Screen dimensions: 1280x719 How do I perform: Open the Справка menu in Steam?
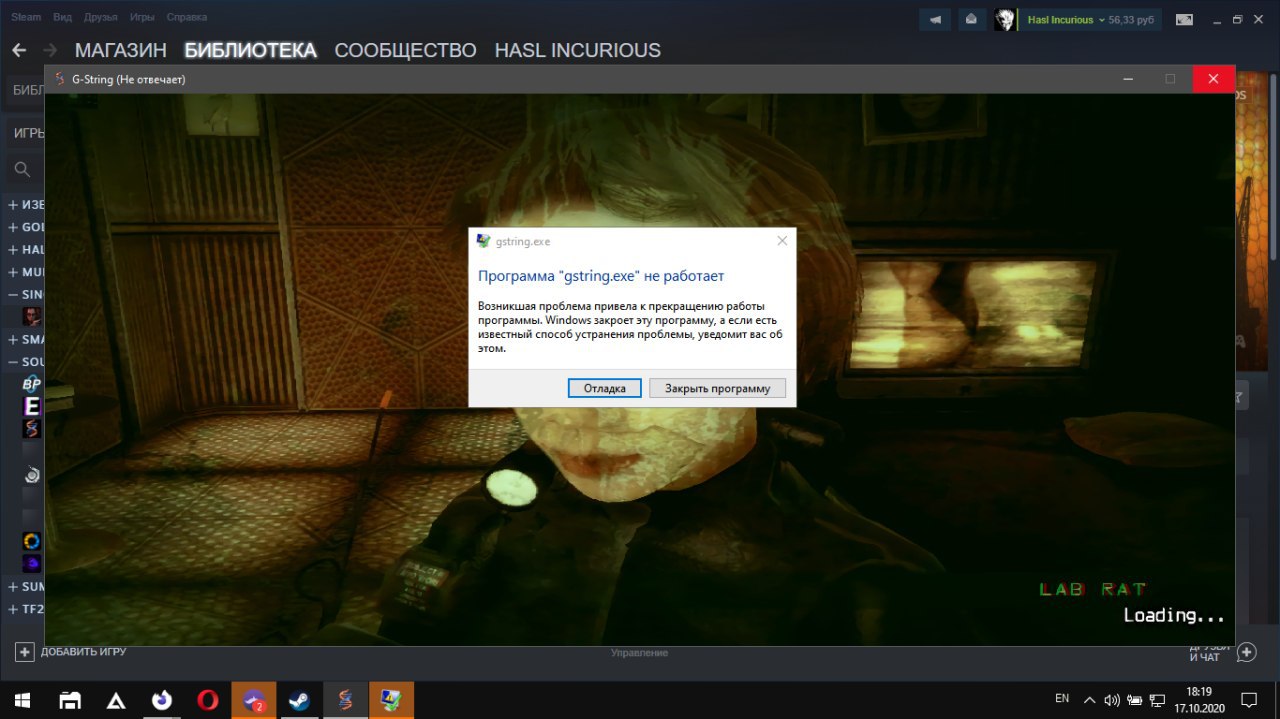pos(187,17)
